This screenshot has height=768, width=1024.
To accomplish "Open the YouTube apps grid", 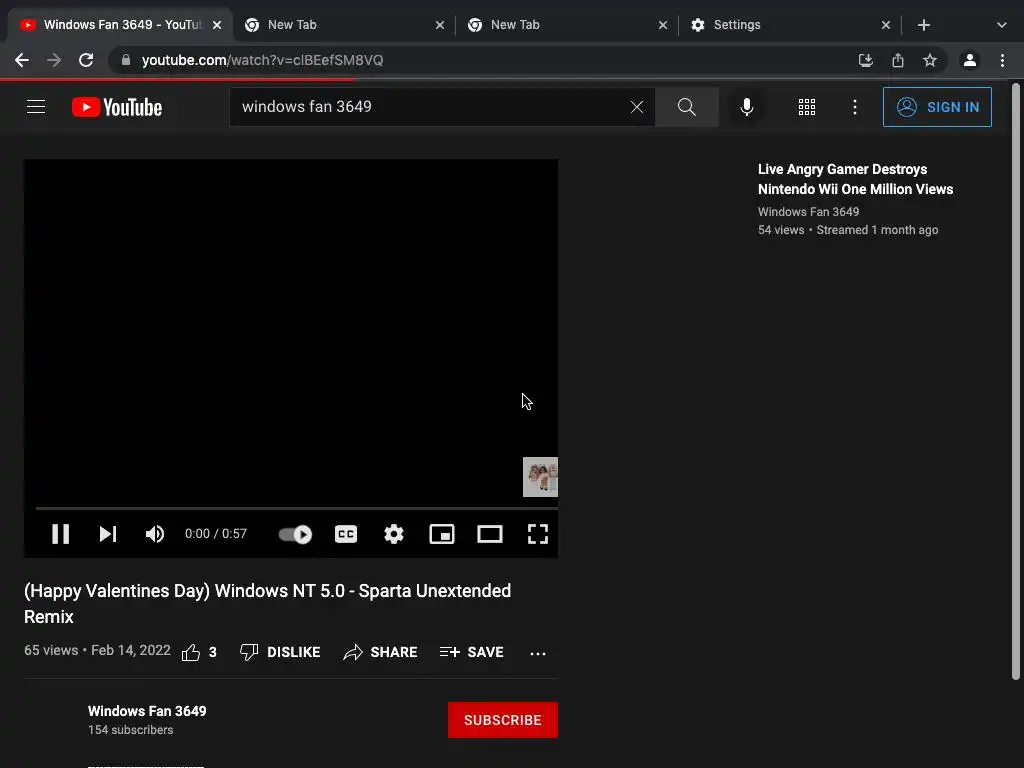I will [x=807, y=107].
